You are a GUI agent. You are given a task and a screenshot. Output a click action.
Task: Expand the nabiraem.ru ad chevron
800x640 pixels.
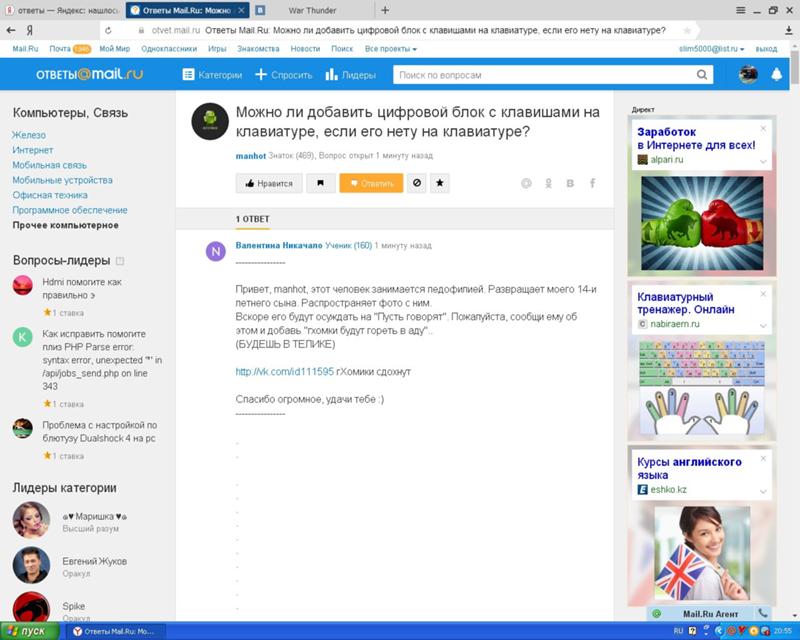[x=763, y=326]
